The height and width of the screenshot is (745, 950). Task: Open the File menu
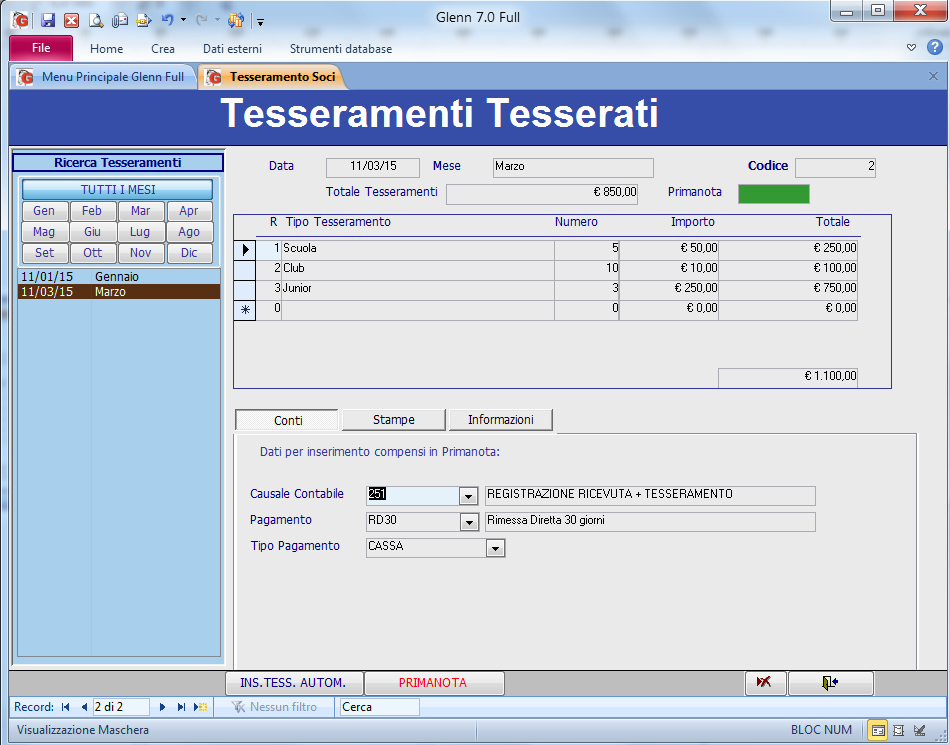[x=41, y=48]
